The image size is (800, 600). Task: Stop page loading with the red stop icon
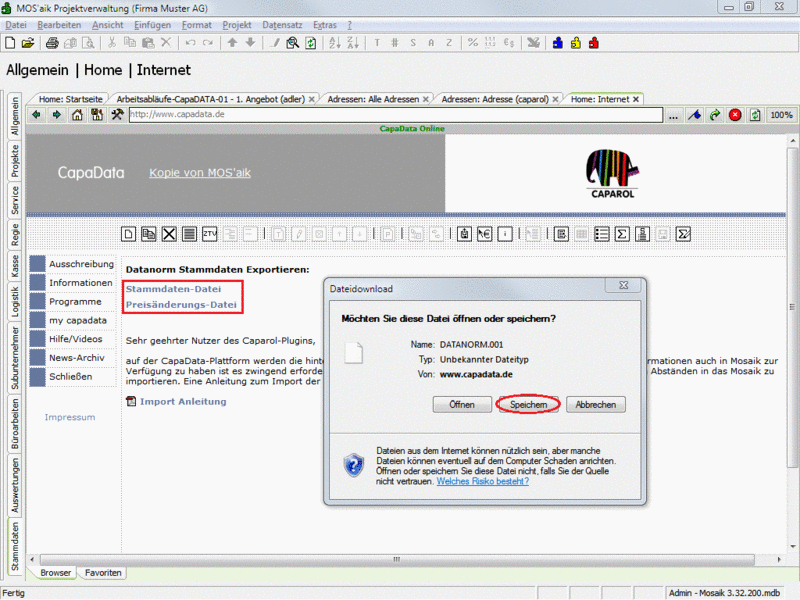pos(735,115)
